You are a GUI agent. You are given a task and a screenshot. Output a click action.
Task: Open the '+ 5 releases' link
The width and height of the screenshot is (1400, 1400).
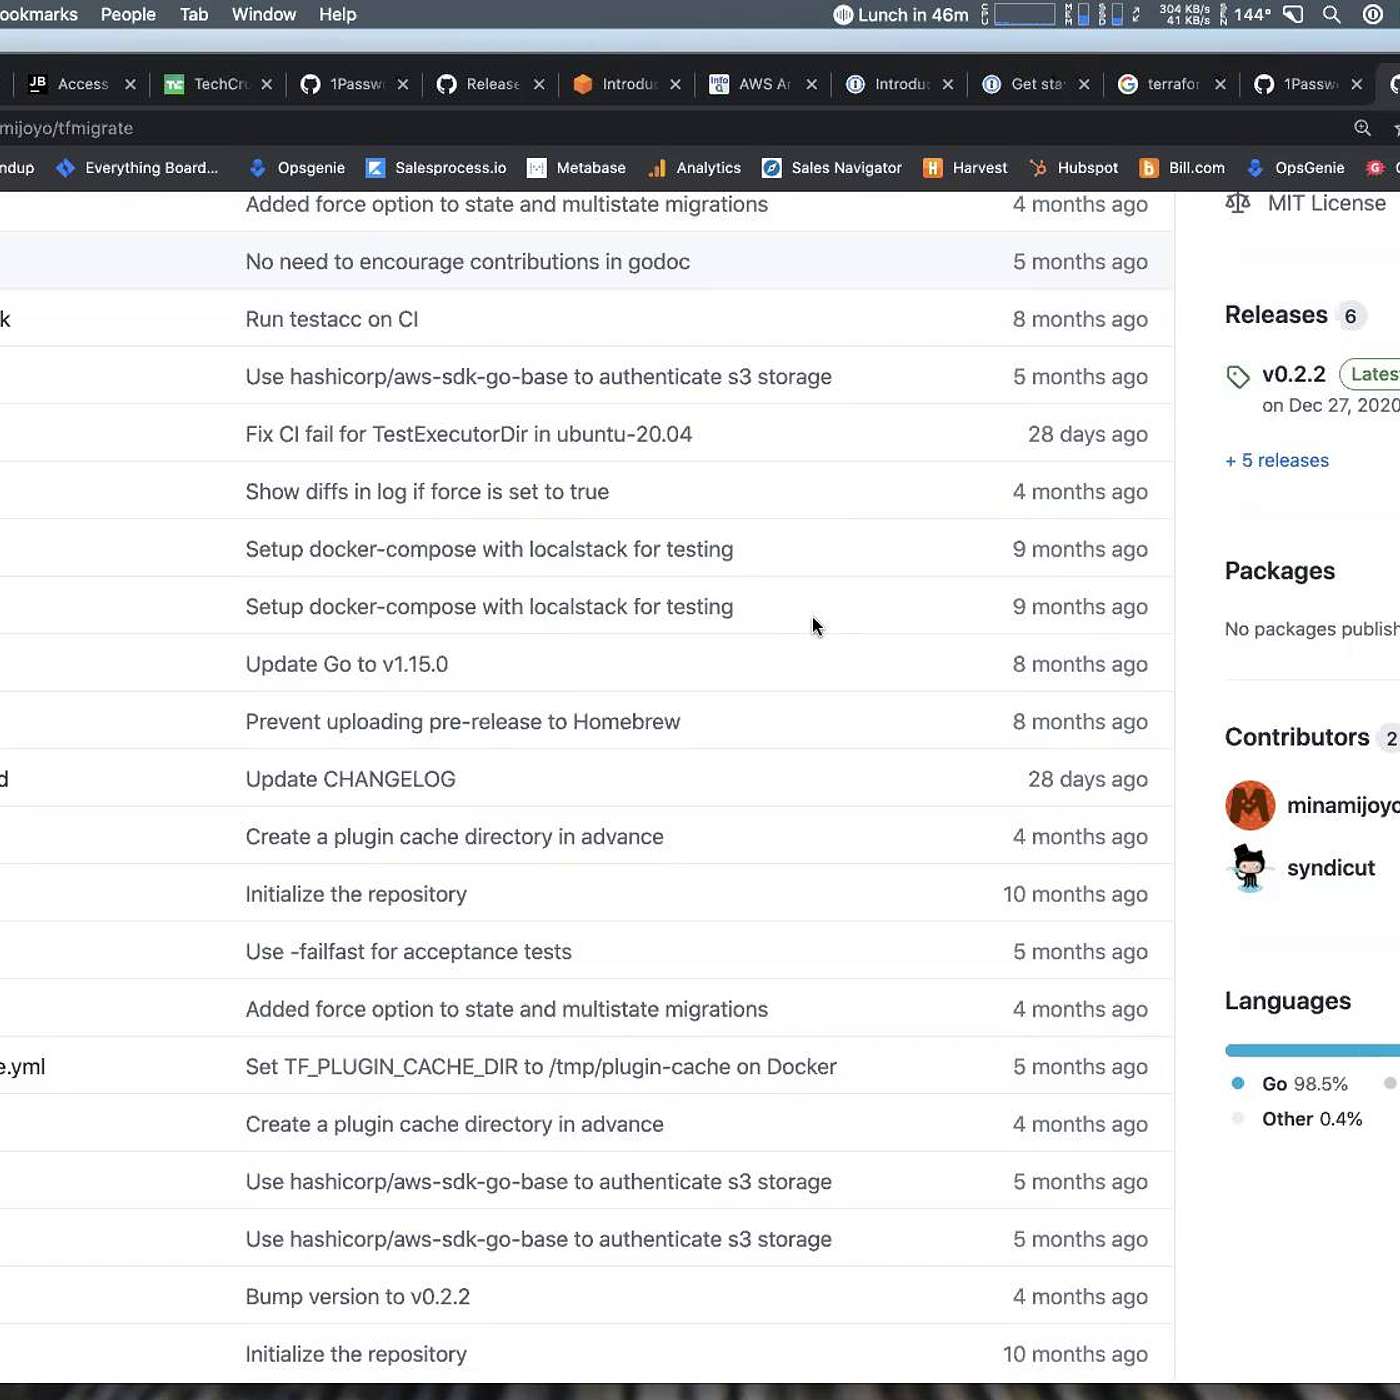1277,461
